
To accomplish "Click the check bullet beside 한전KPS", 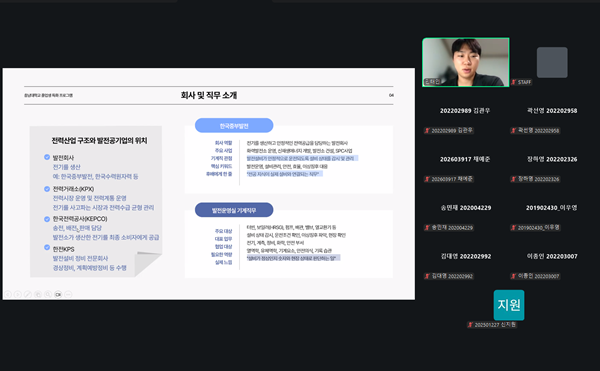I will pos(47,247).
